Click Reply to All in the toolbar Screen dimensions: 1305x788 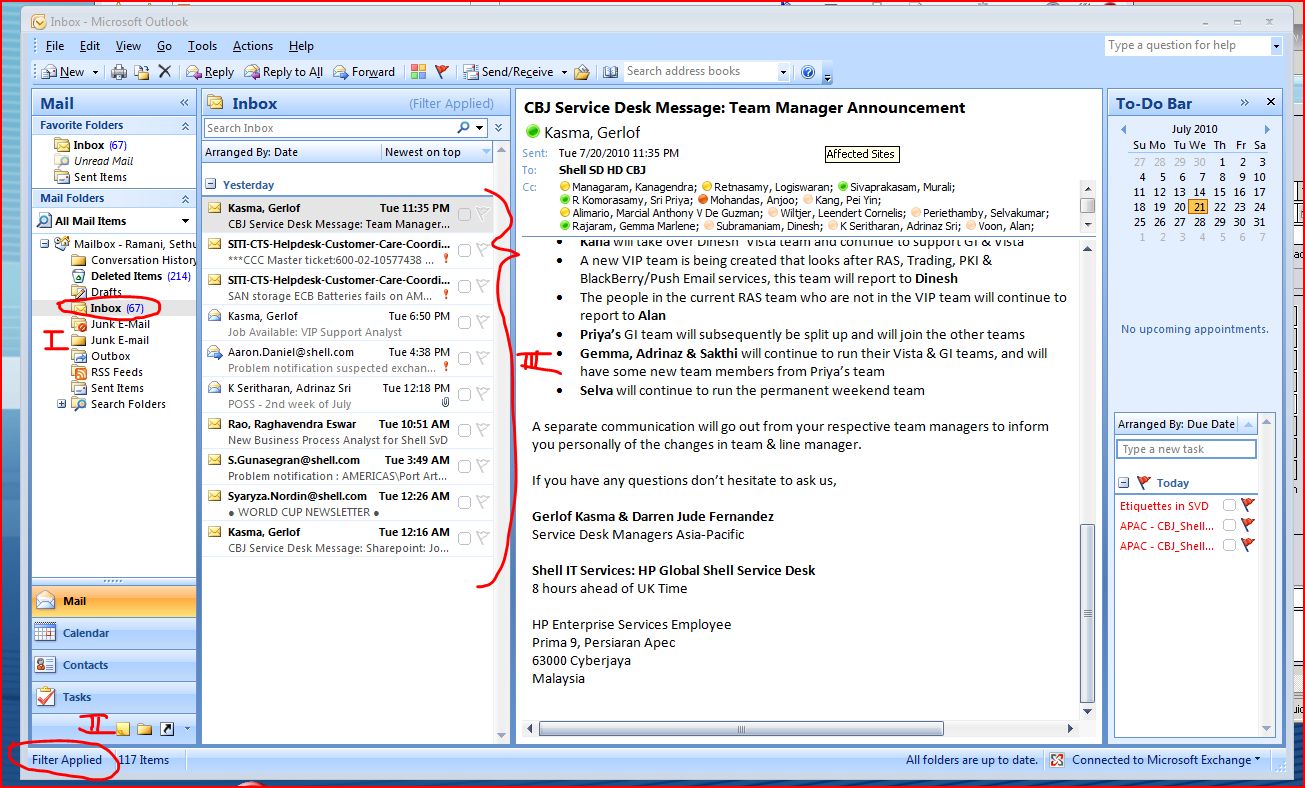284,72
